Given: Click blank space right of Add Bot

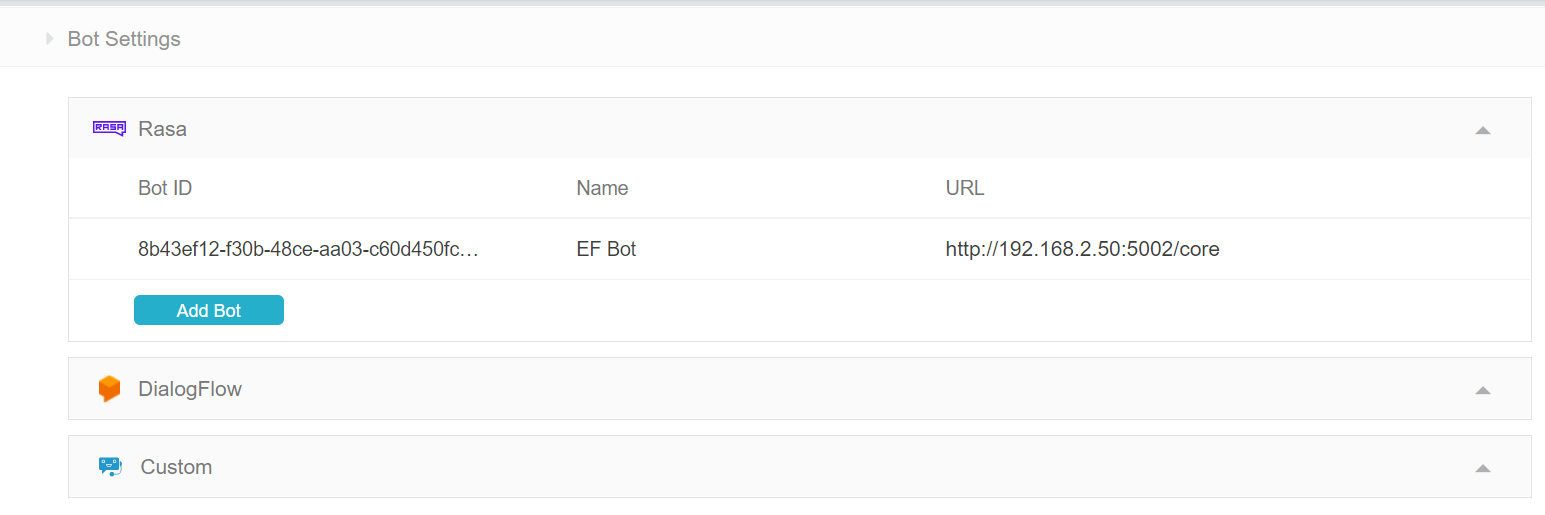Looking at the screenshot, I should (800, 311).
